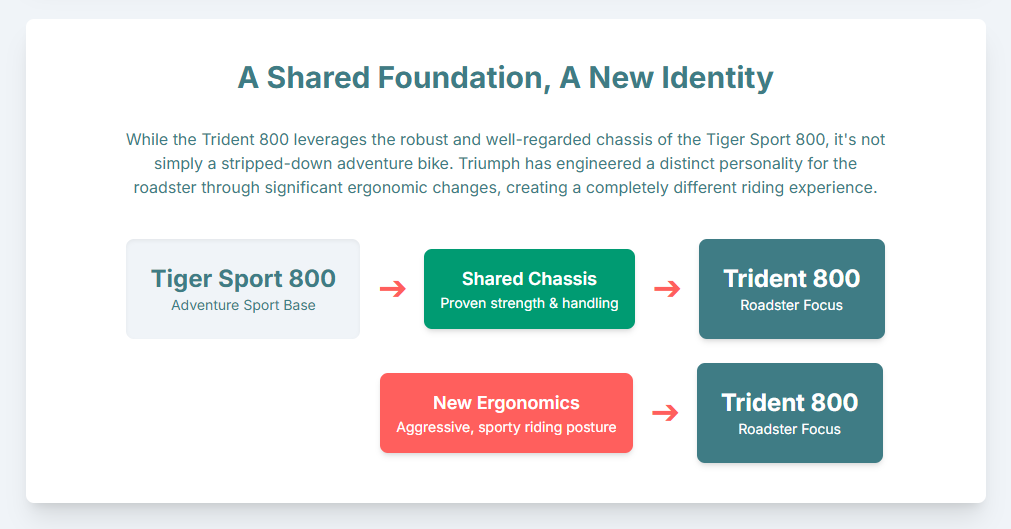The image size is (1011, 529).
Task: Click the Trident 800 title beside New Ergonomics
Action: pyautogui.click(x=789, y=402)
